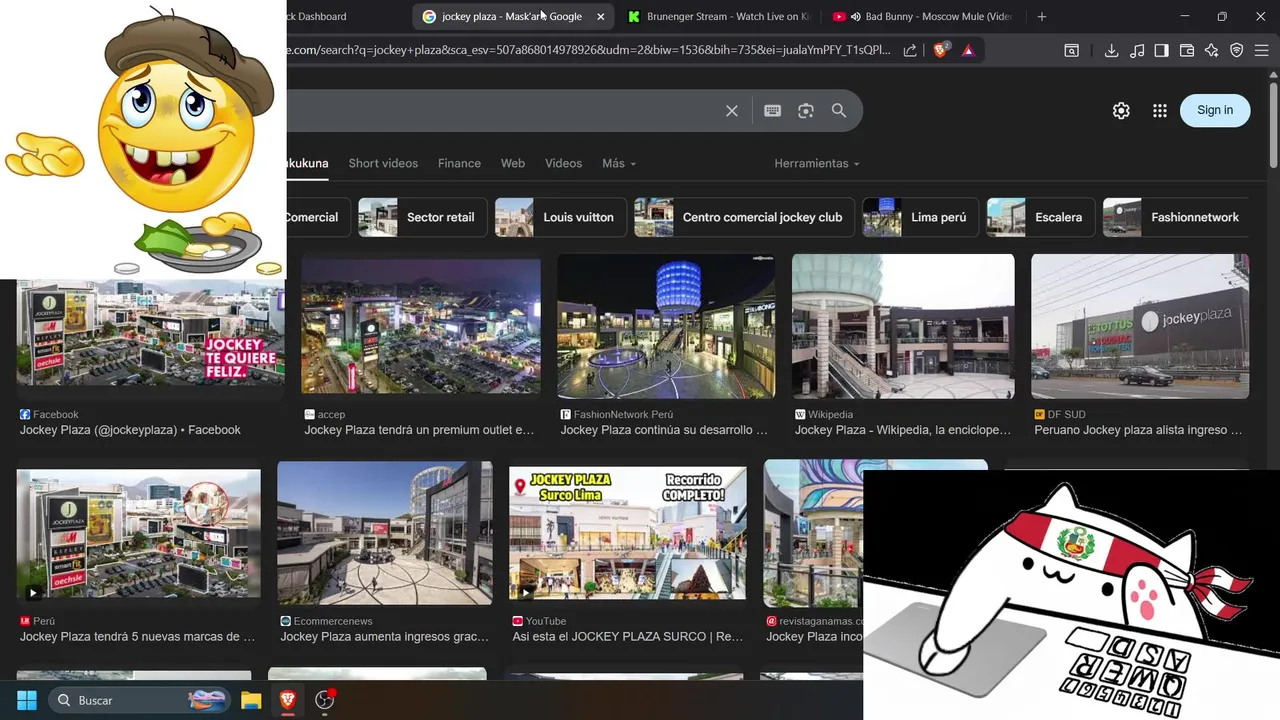
Task: Open 'Peruano Jockey plaza alista ingreso' link
Action: (x=1138, y=430)
